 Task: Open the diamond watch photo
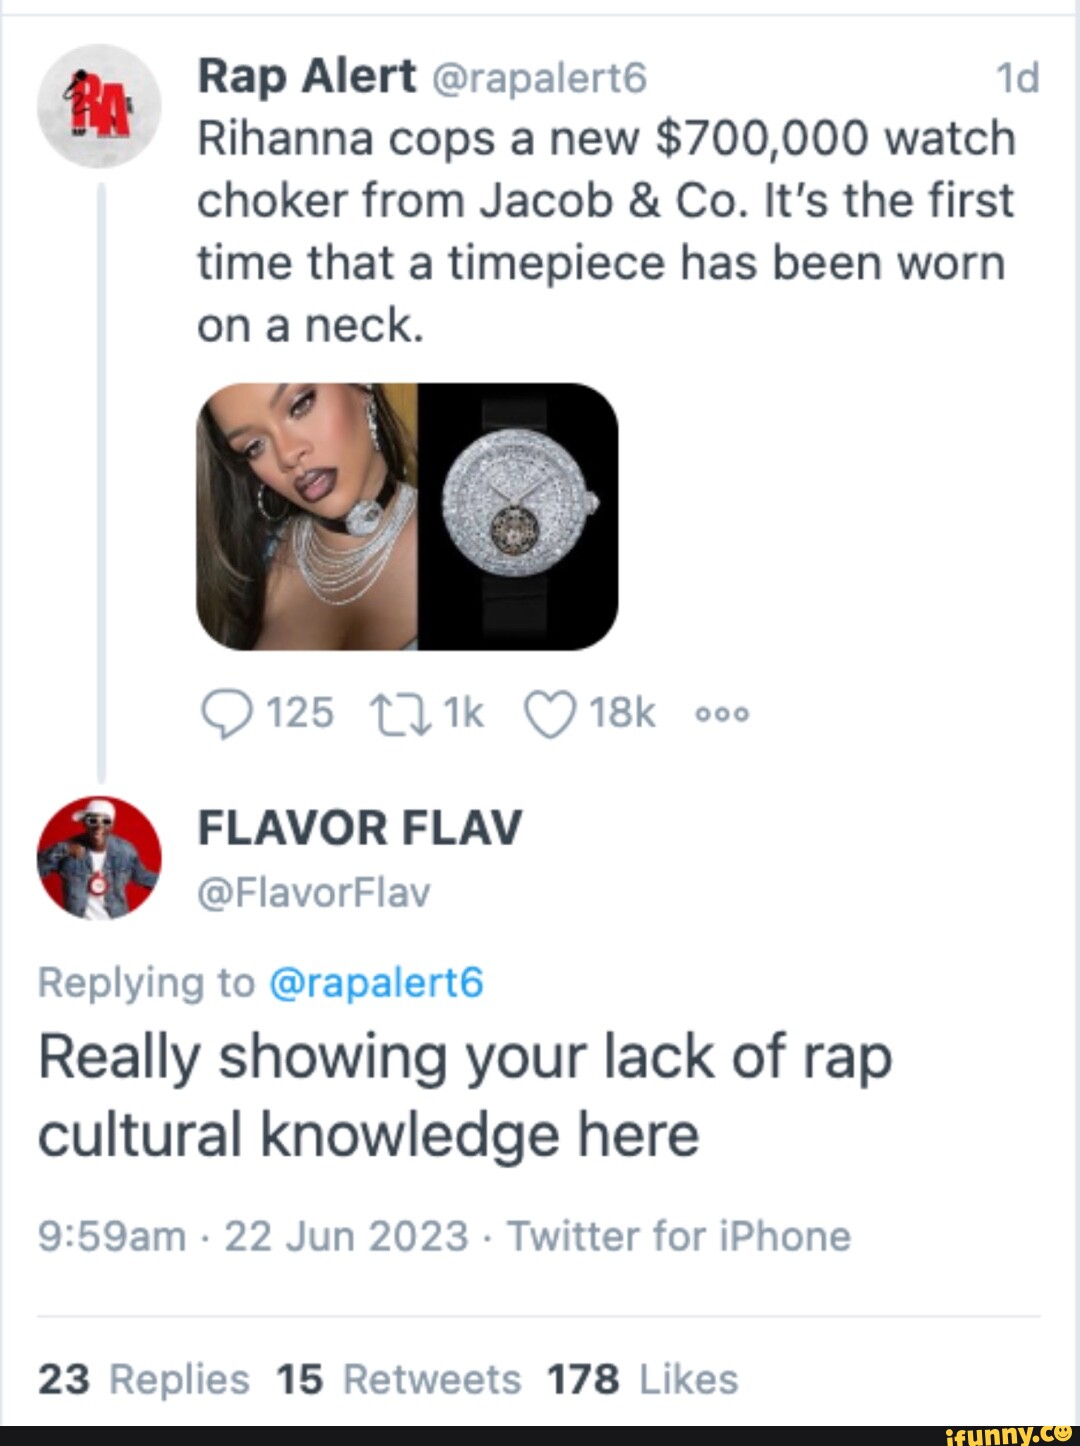click(518, 516)
